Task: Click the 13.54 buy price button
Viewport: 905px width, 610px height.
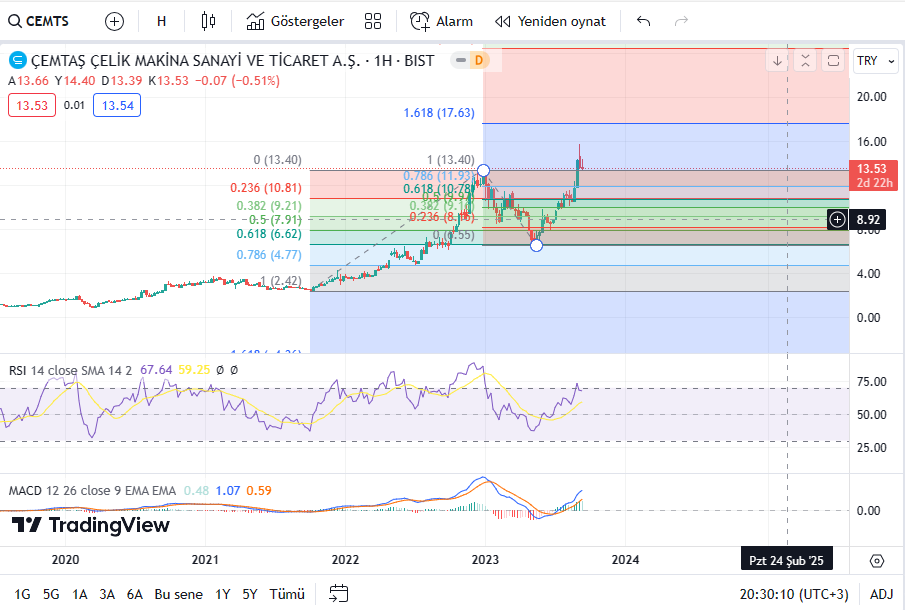Action: [117, 106]
